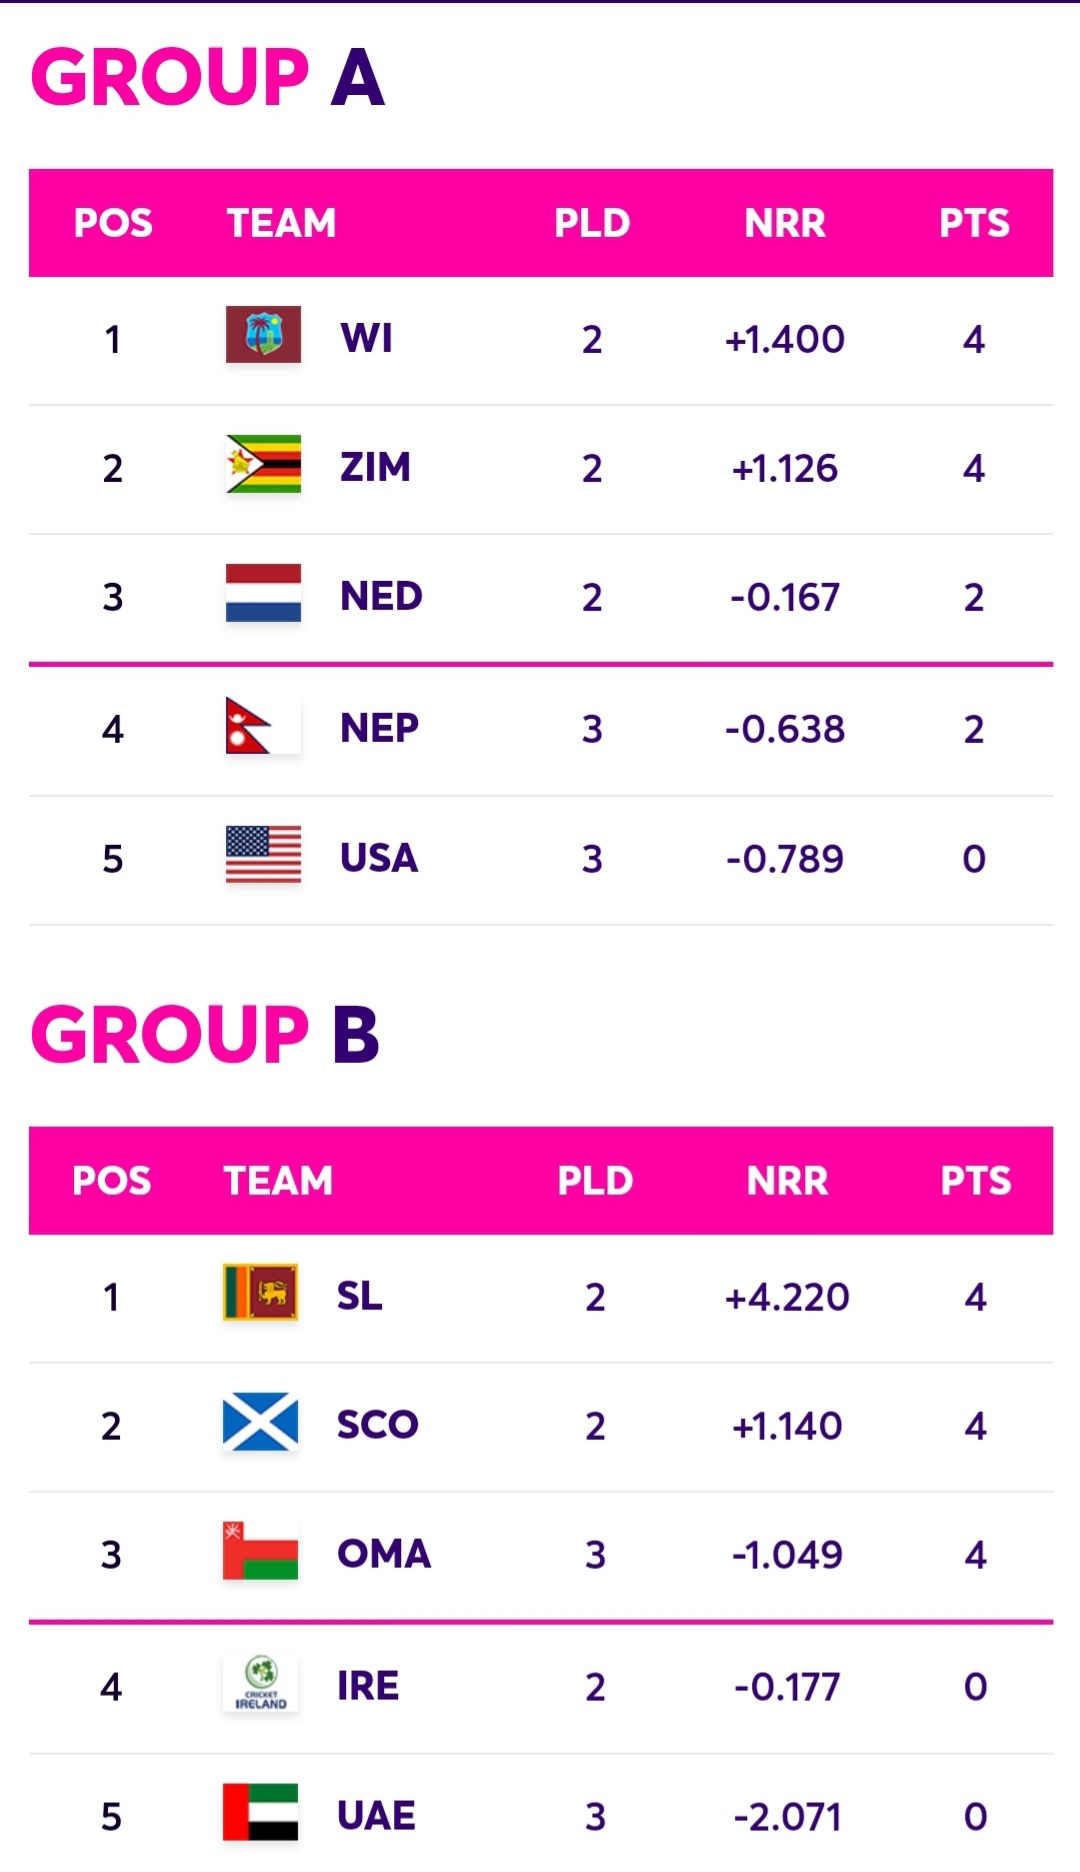Click the Cricket Ireland logo

[260, 1683]
